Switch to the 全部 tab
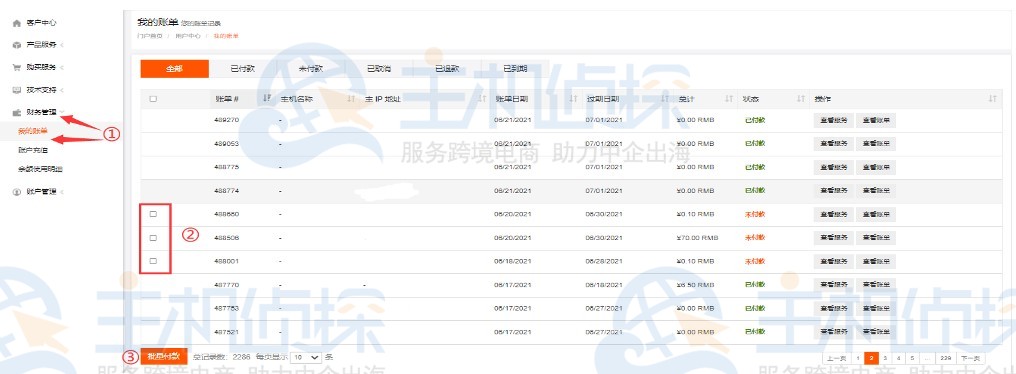 pos(175,69)
